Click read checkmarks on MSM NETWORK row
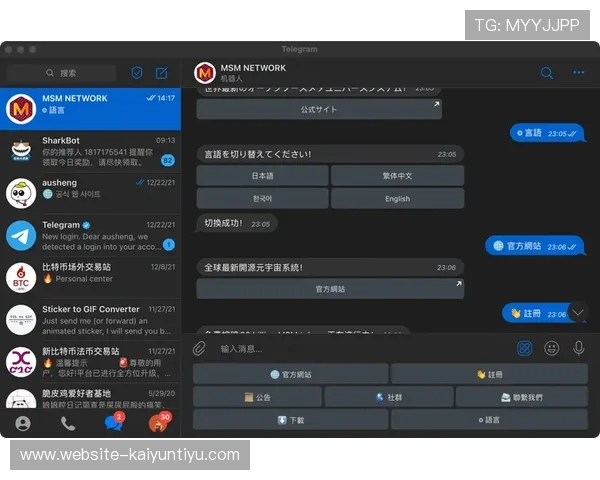This screenshot has height=480, width=600. [150, 98]
